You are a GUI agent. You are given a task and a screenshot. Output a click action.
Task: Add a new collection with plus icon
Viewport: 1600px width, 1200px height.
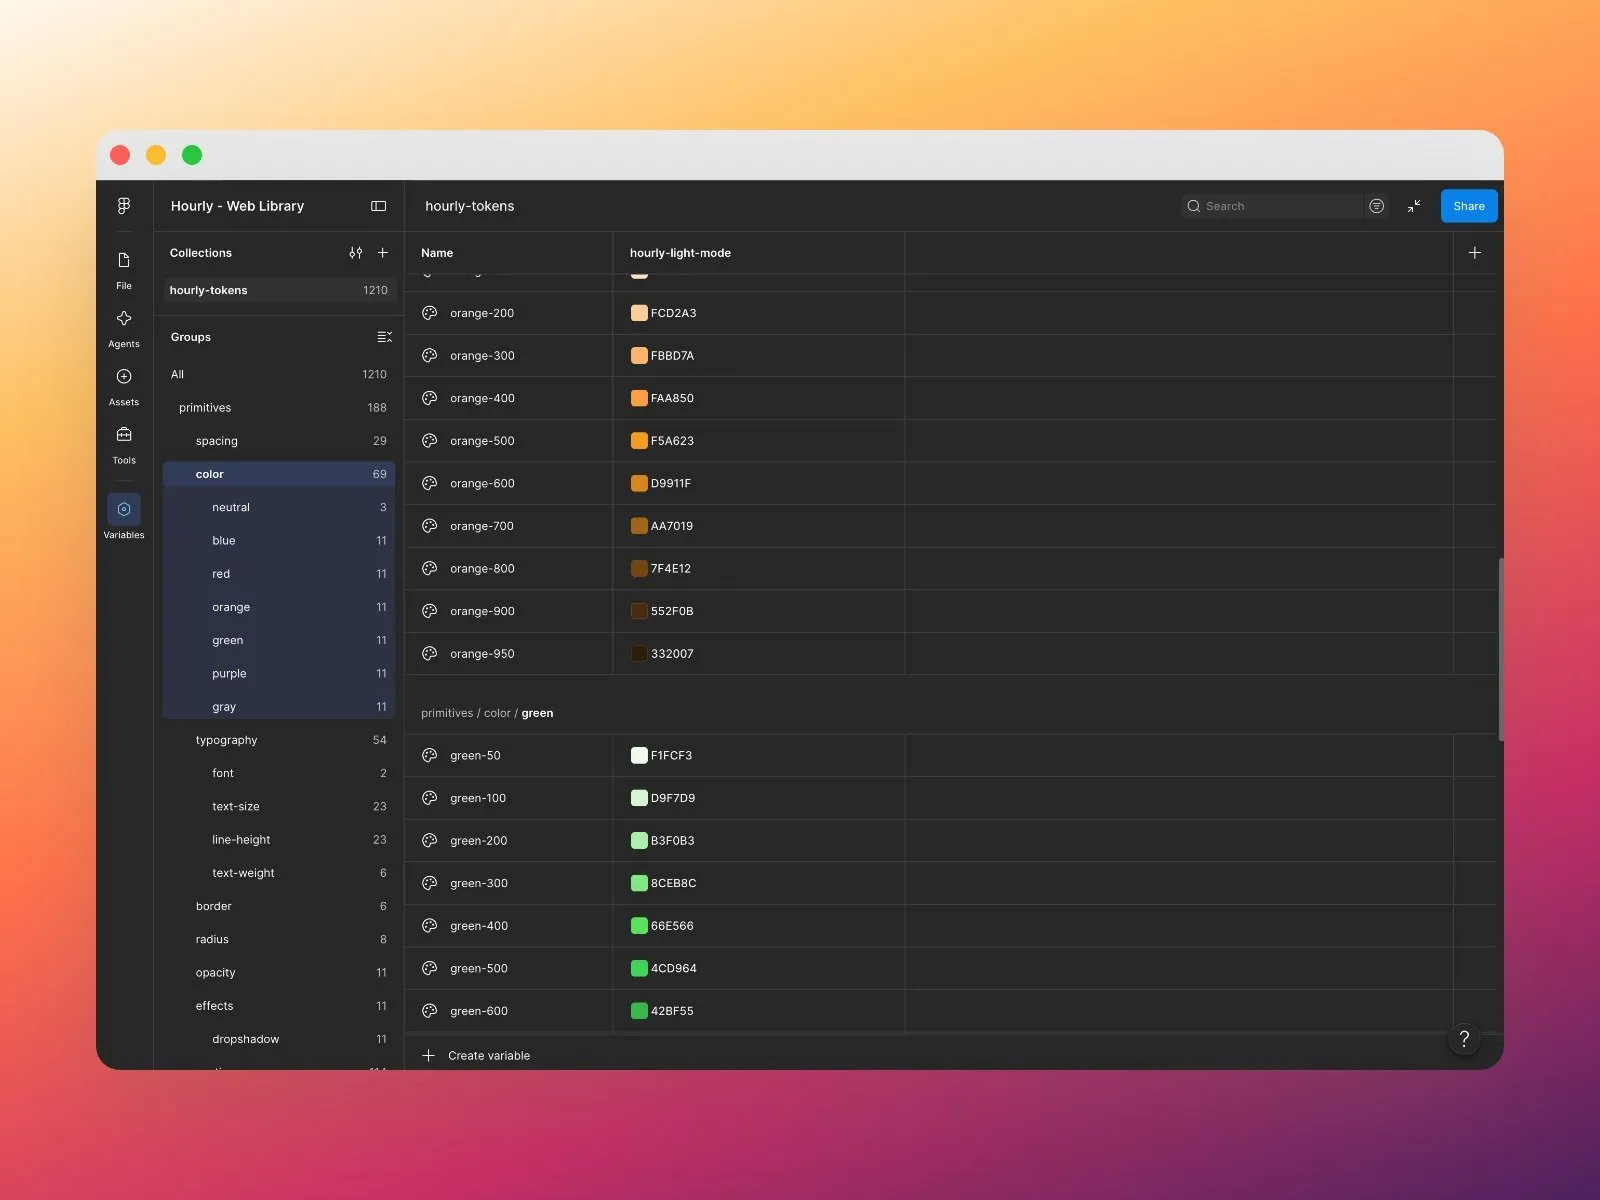(382, 253)
